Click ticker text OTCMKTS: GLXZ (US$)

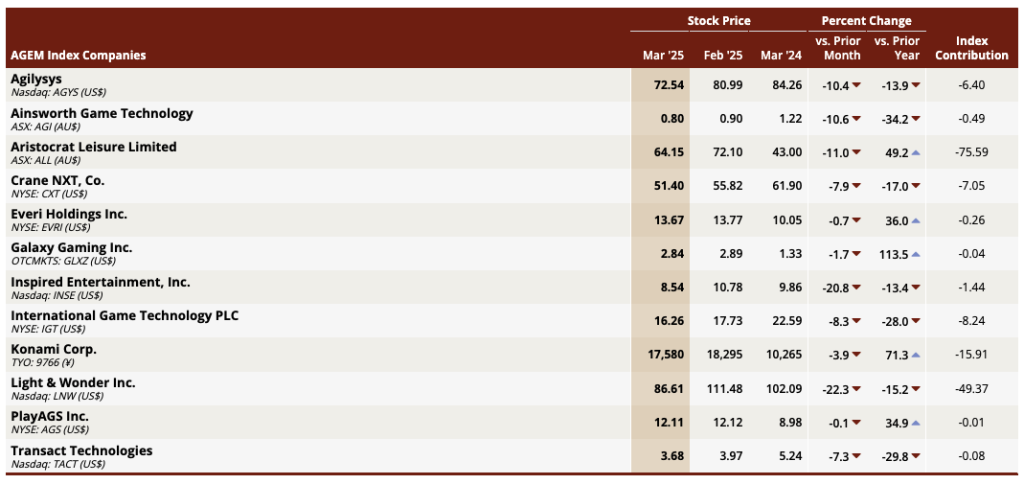(x=63, y=262)
